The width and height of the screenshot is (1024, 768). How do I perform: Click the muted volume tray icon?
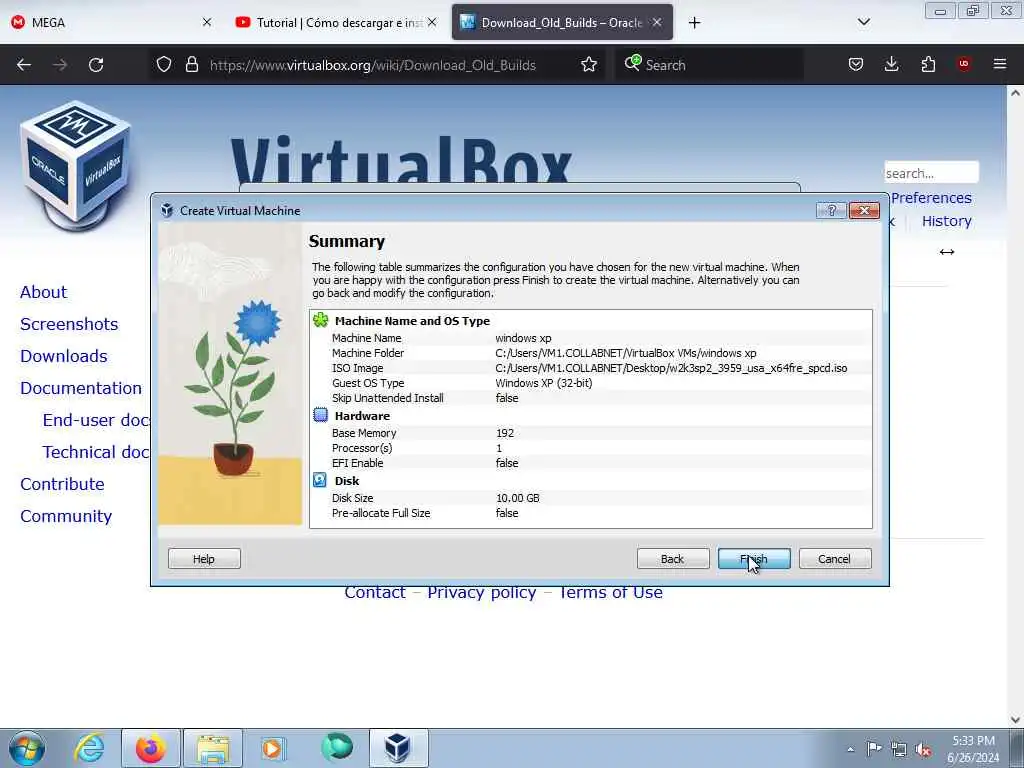tap(923, 749)
